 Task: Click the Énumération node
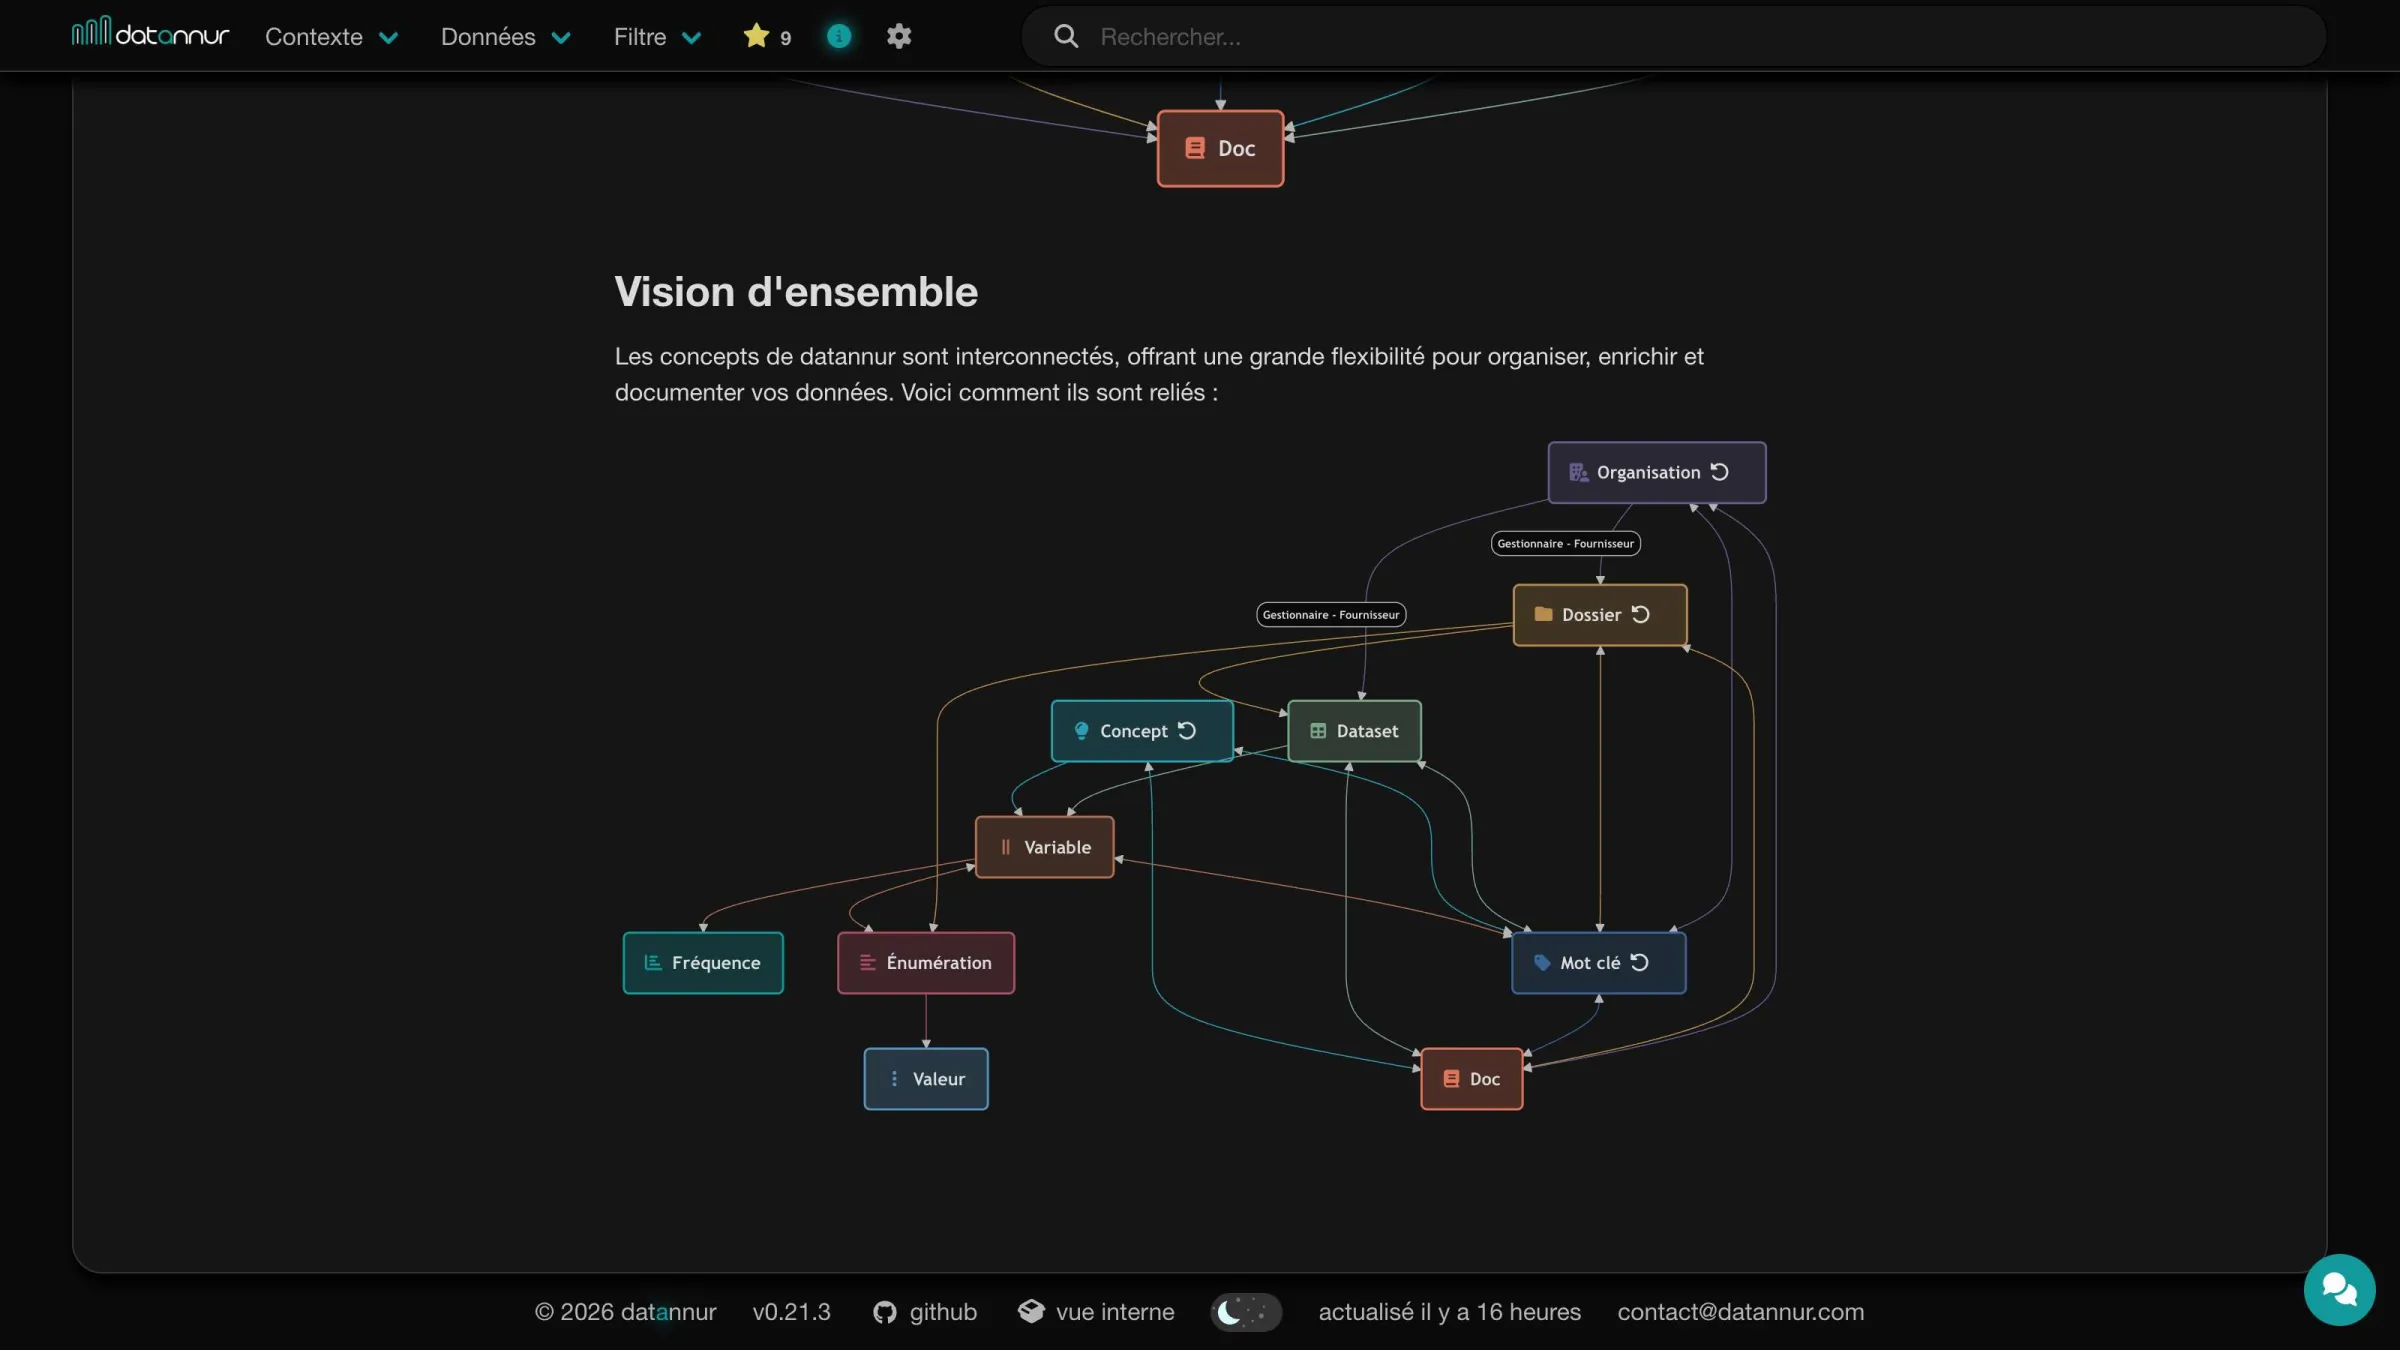click(x=926, y=963)
